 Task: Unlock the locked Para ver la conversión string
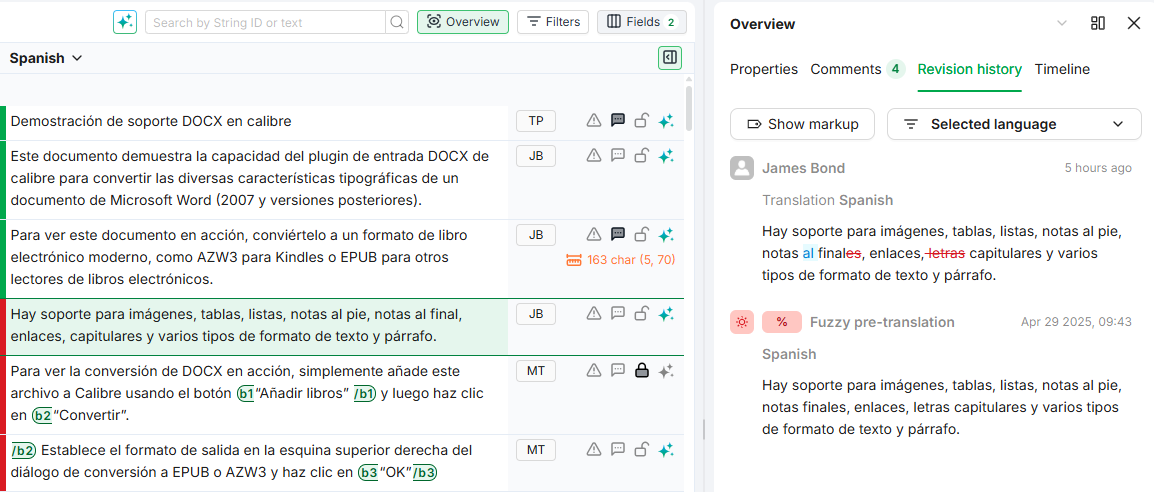642,371
